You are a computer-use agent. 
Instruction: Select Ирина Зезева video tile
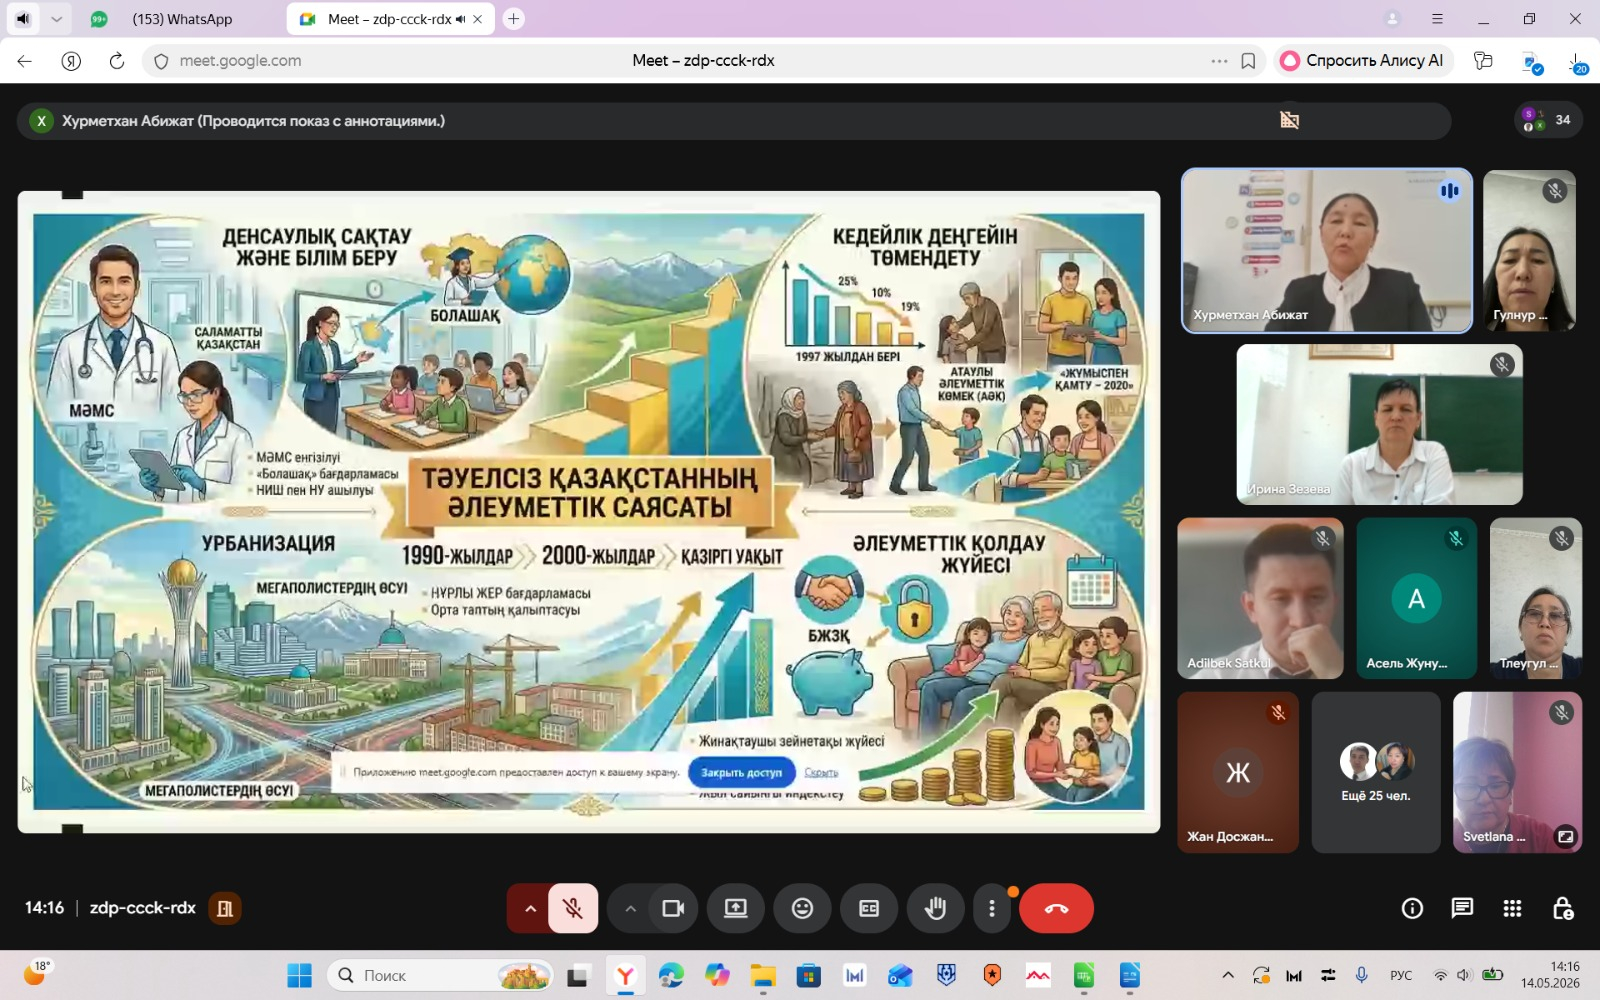click(x=1380, y=424)
